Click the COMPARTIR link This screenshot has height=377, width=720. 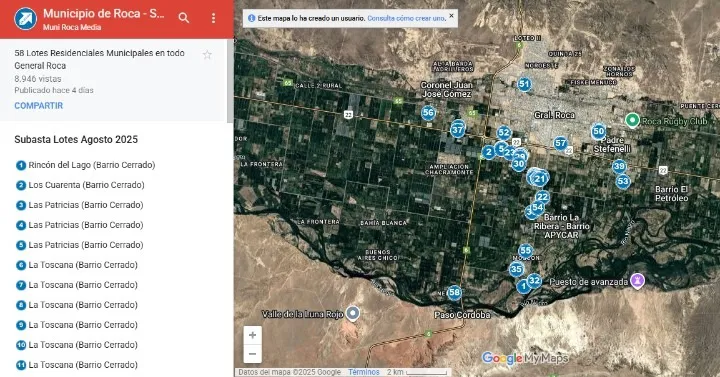pos(39,106)
